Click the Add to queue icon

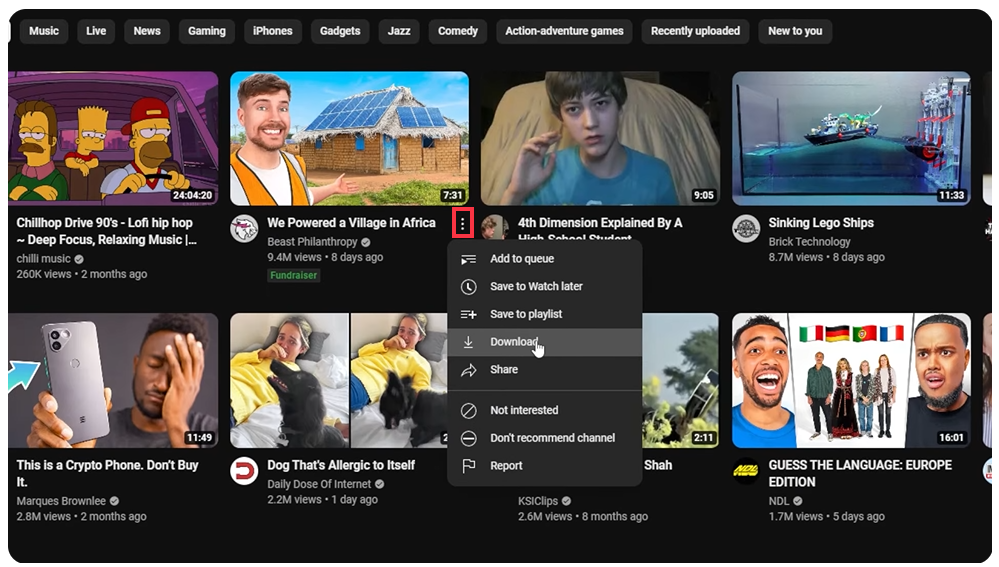pos(468,259)
